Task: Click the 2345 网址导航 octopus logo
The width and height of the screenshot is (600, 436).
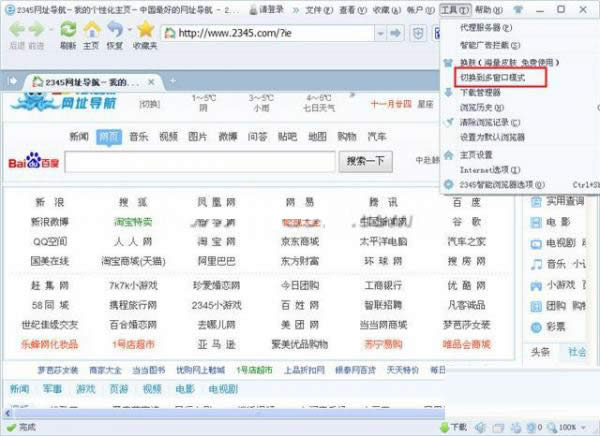Action: (x=64, y=101)
